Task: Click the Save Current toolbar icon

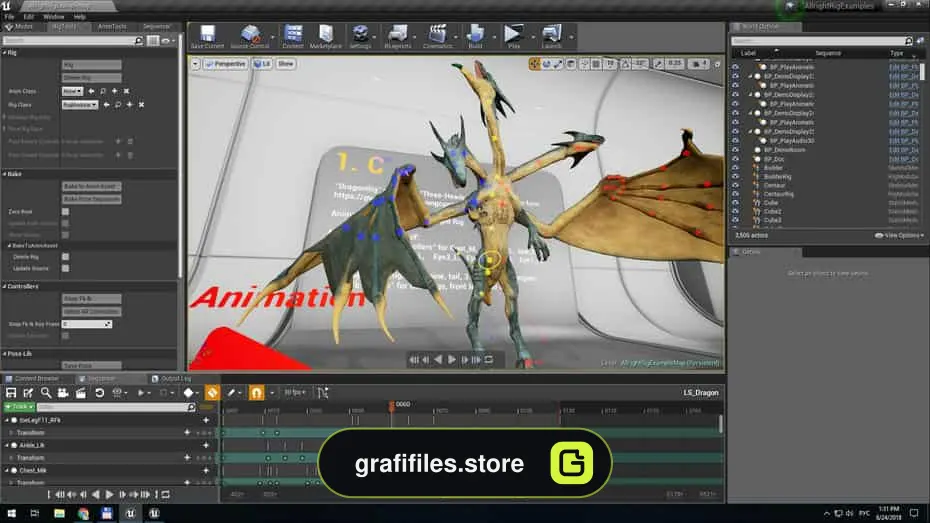Action: click(x=208, y=37)
